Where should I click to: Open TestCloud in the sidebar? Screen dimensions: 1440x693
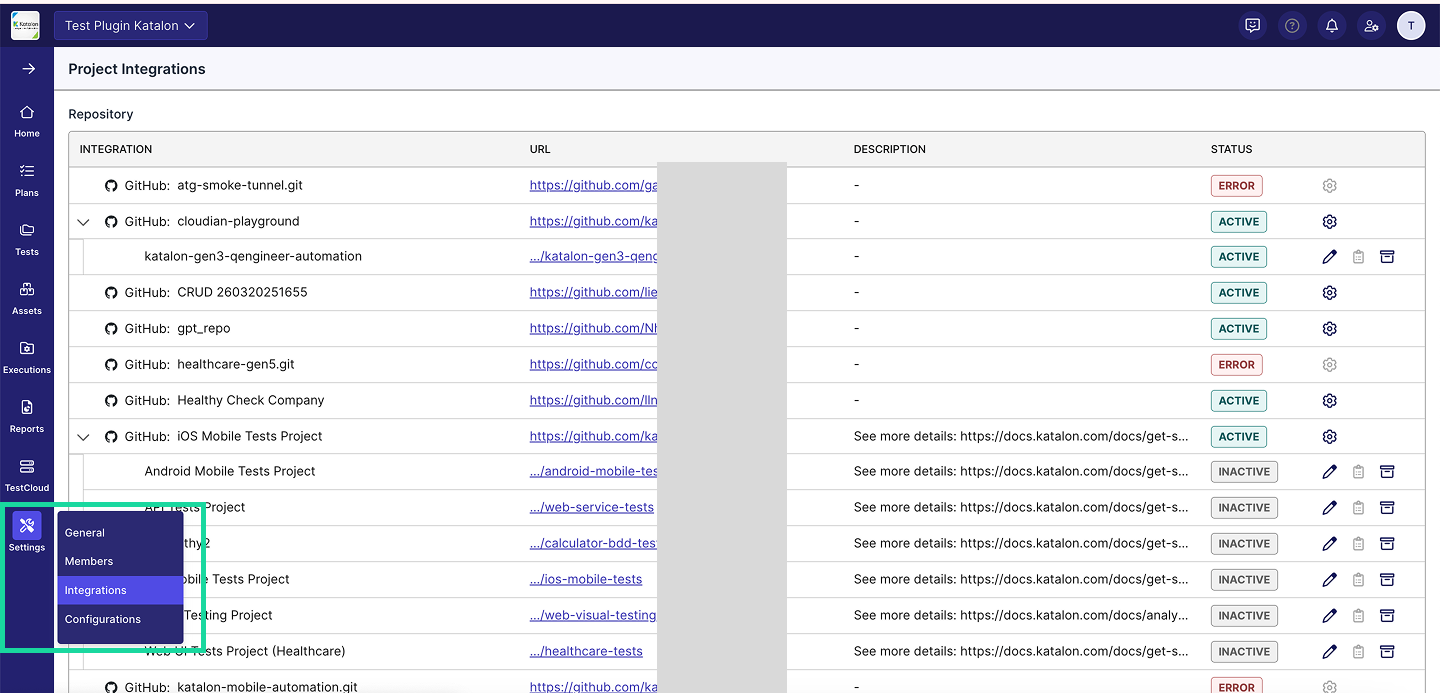tap(27, 475)
